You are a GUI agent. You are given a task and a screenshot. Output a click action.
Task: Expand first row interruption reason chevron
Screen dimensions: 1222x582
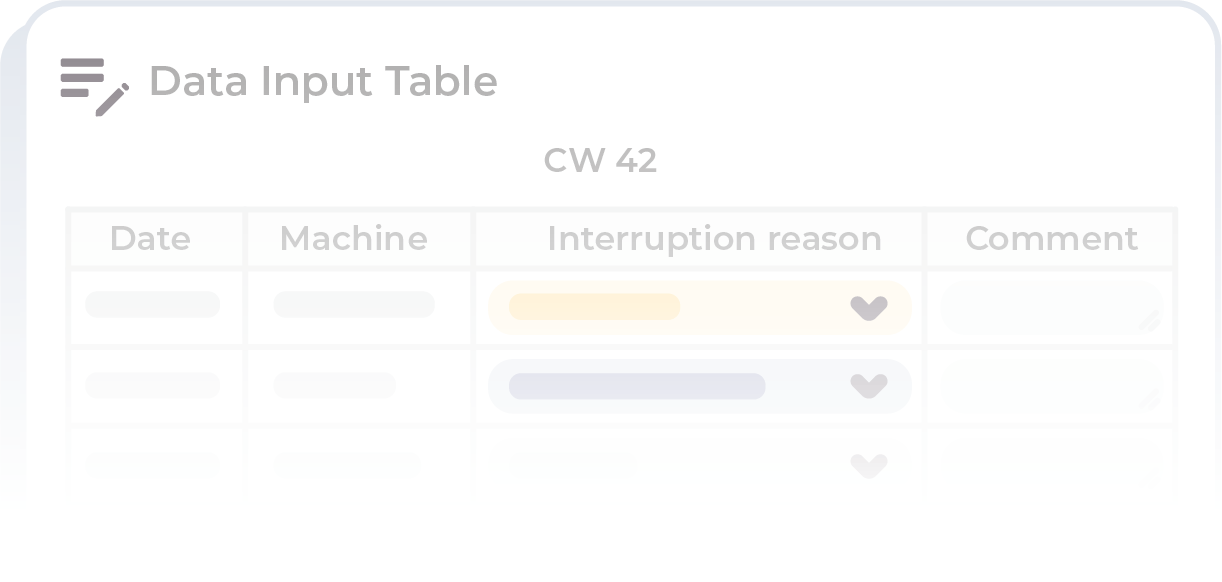868,307
